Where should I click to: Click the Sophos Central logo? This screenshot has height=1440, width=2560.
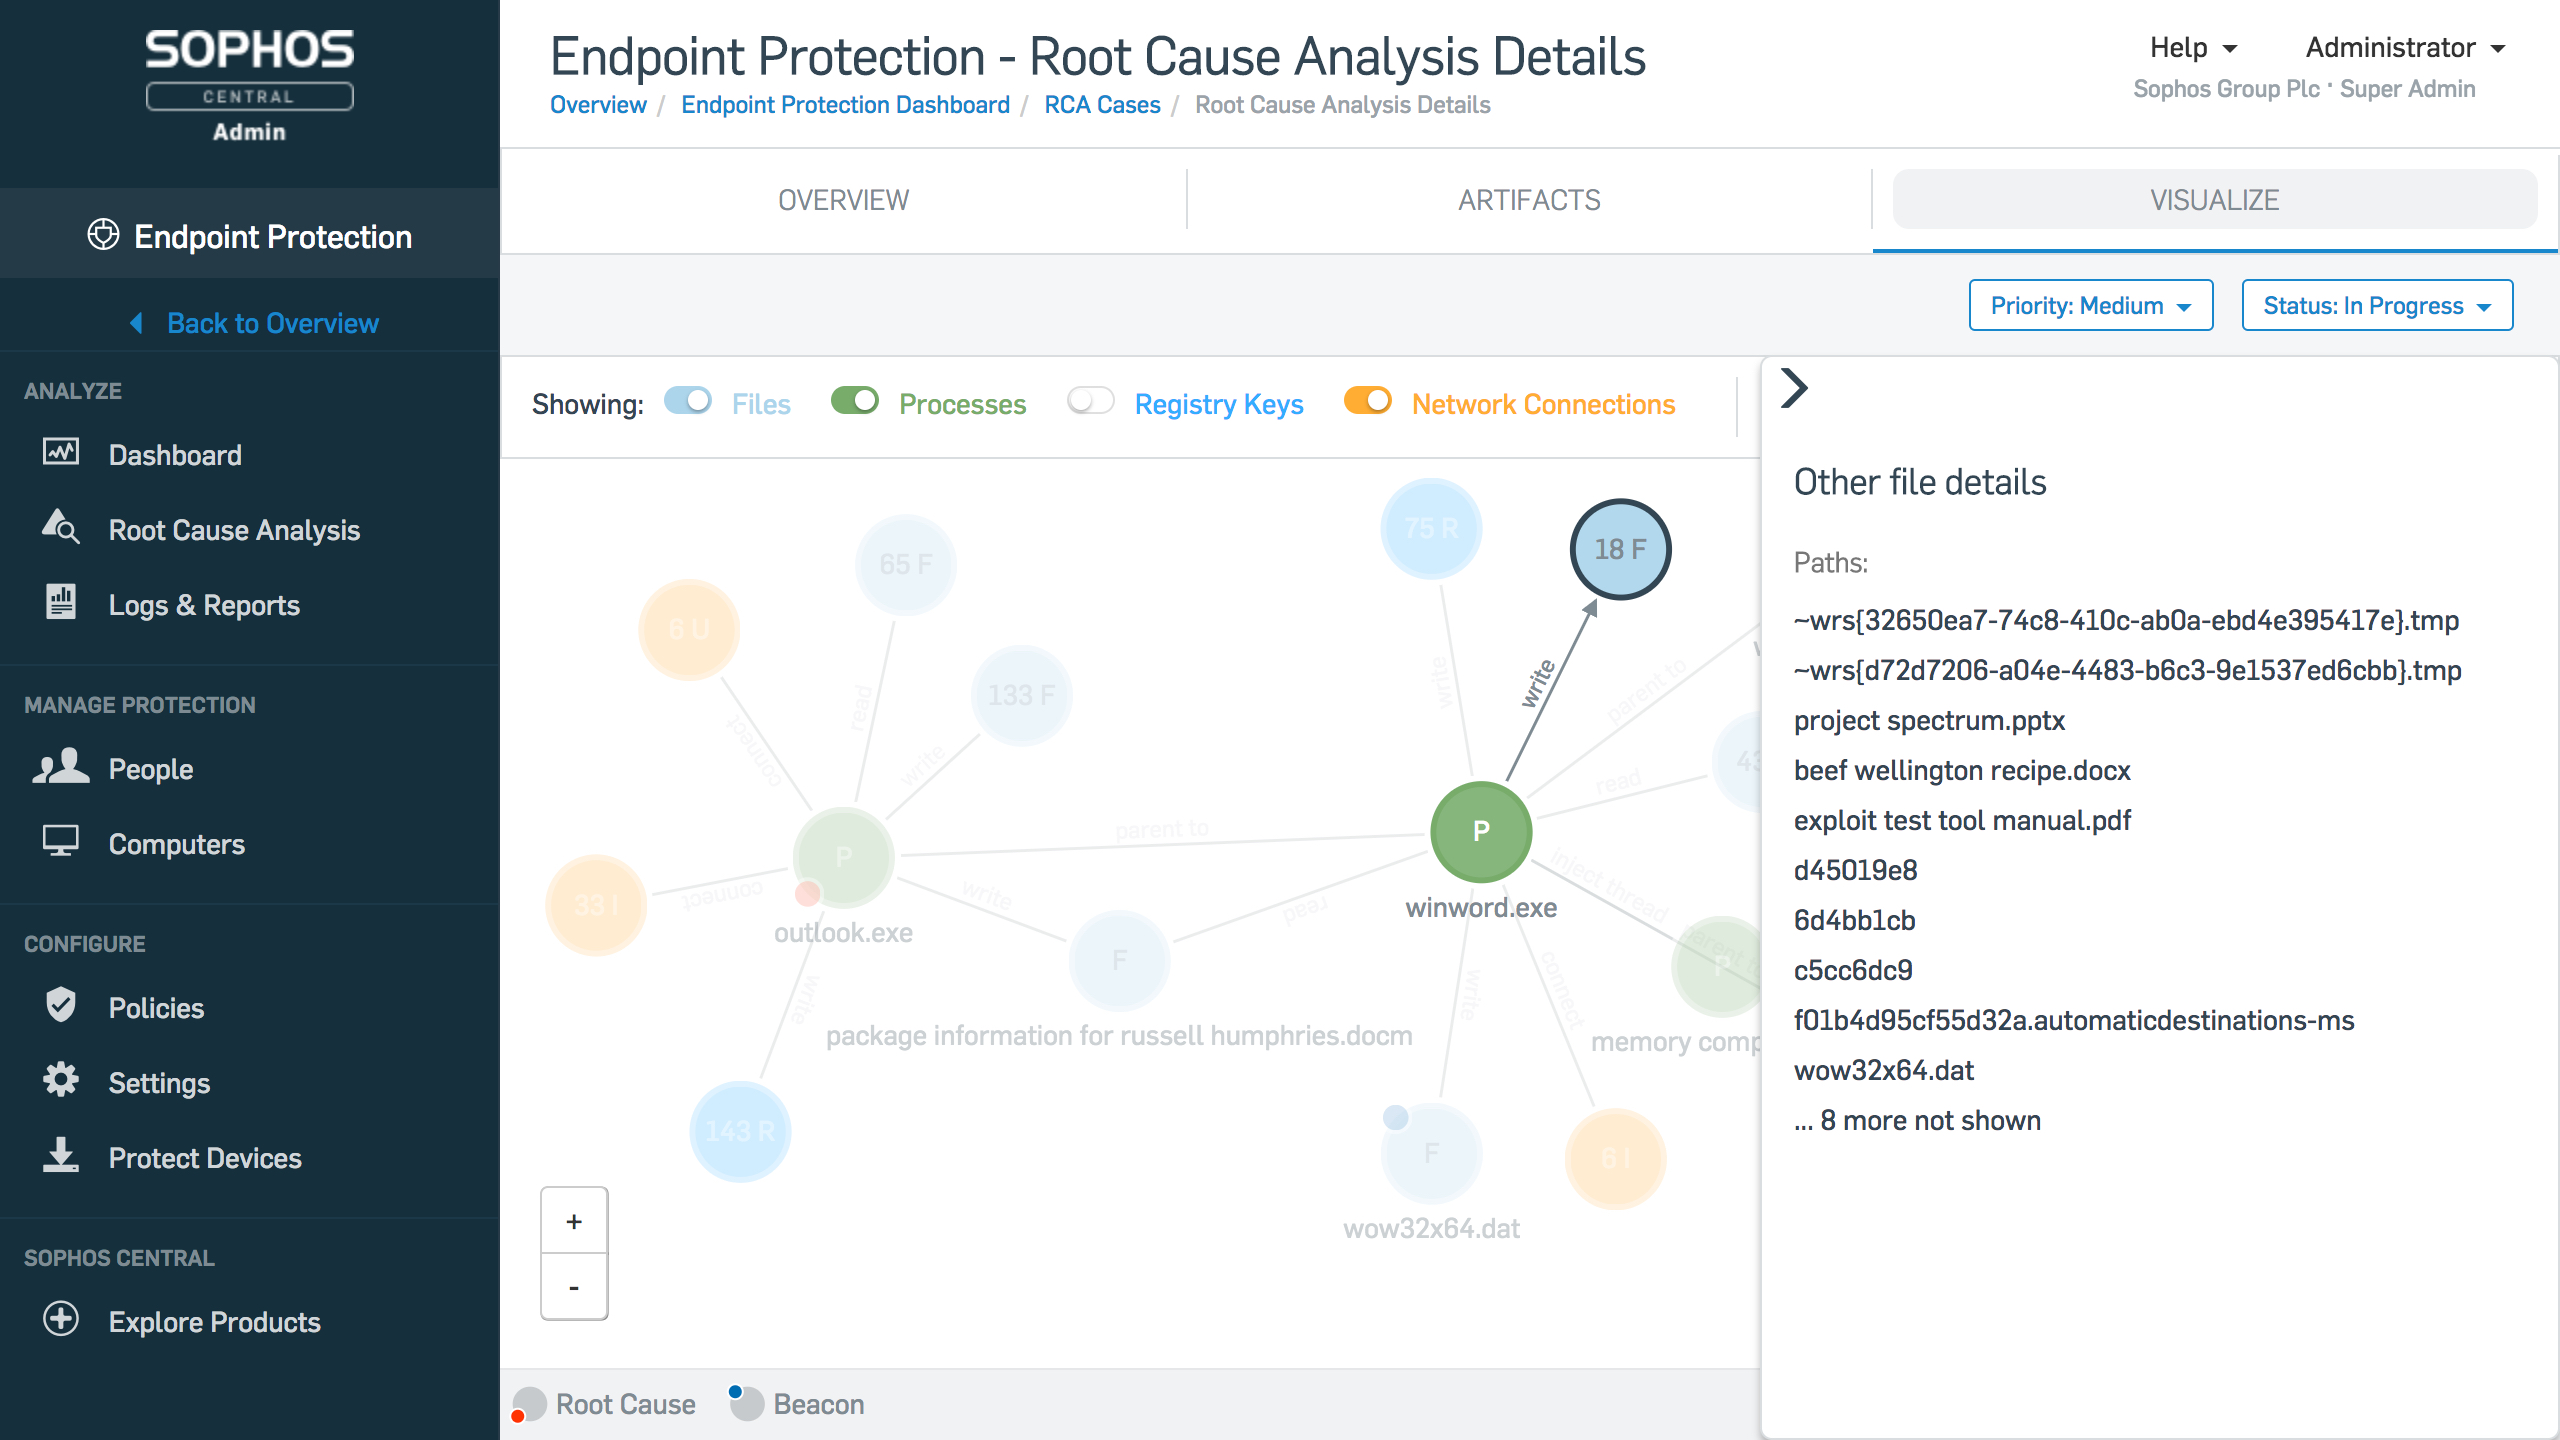coord(249,85)
